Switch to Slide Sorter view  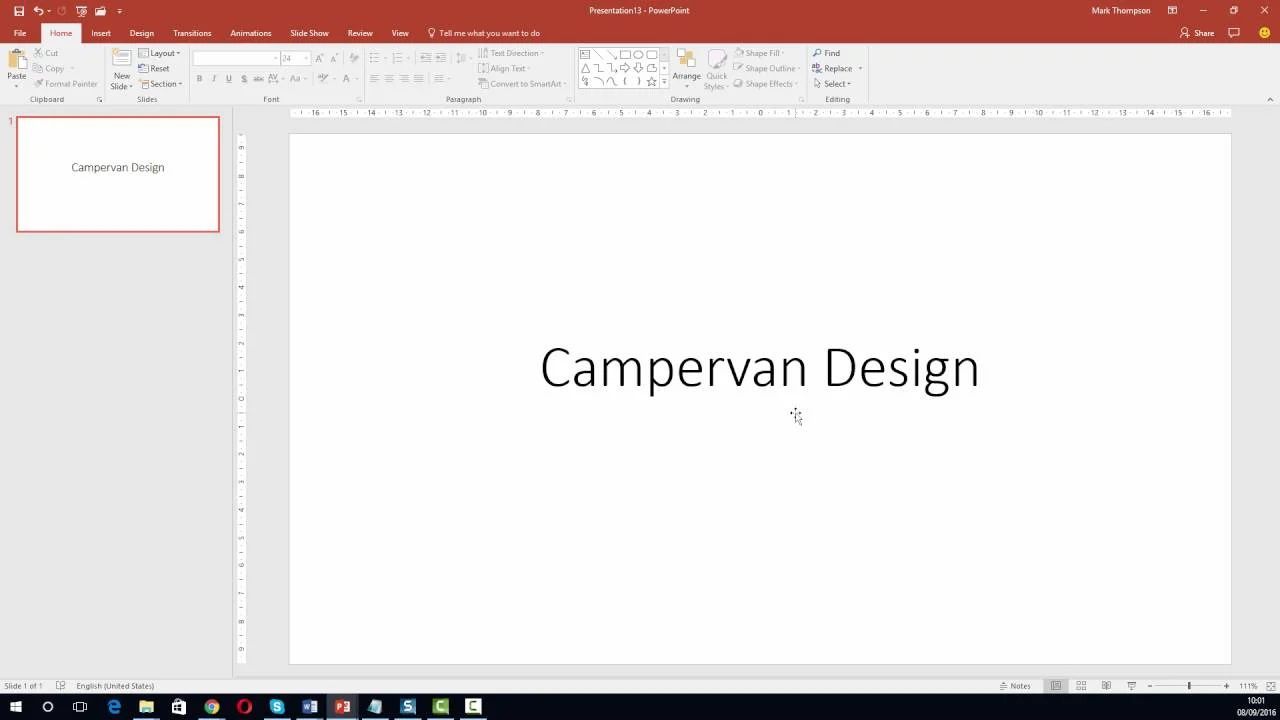(x=1081, y=686)
